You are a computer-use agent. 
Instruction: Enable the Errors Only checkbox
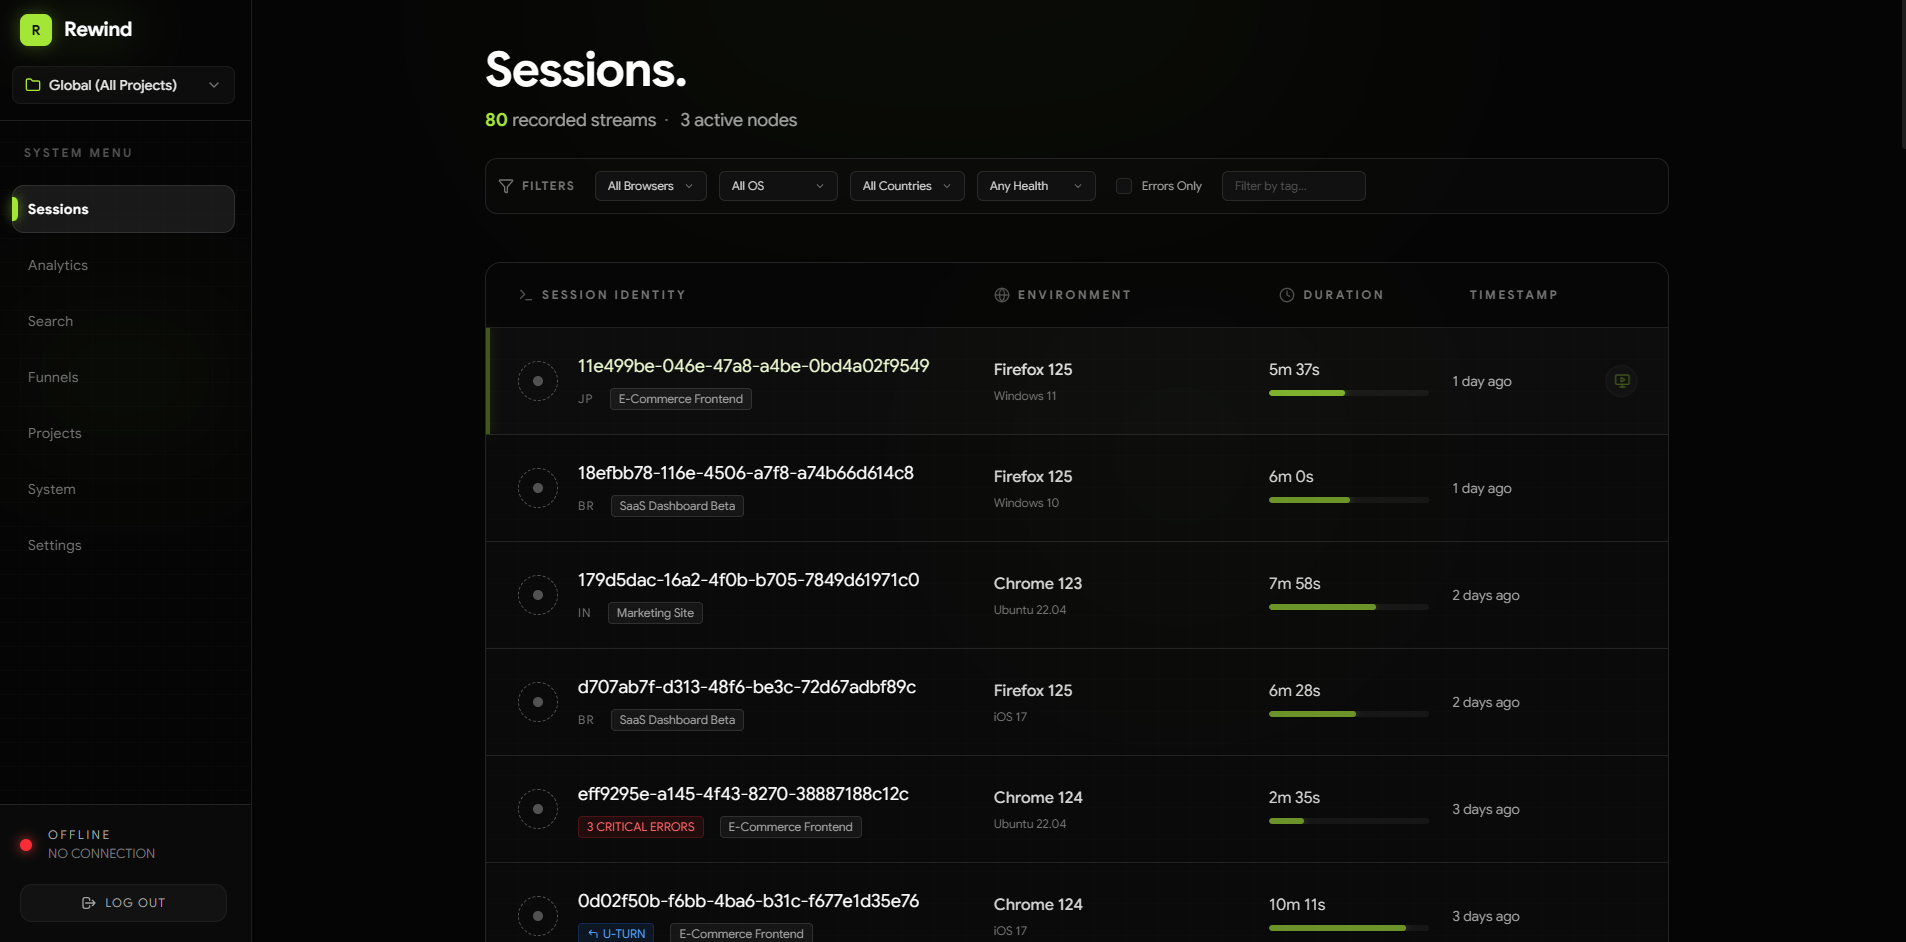click(x=1124, y=186)
